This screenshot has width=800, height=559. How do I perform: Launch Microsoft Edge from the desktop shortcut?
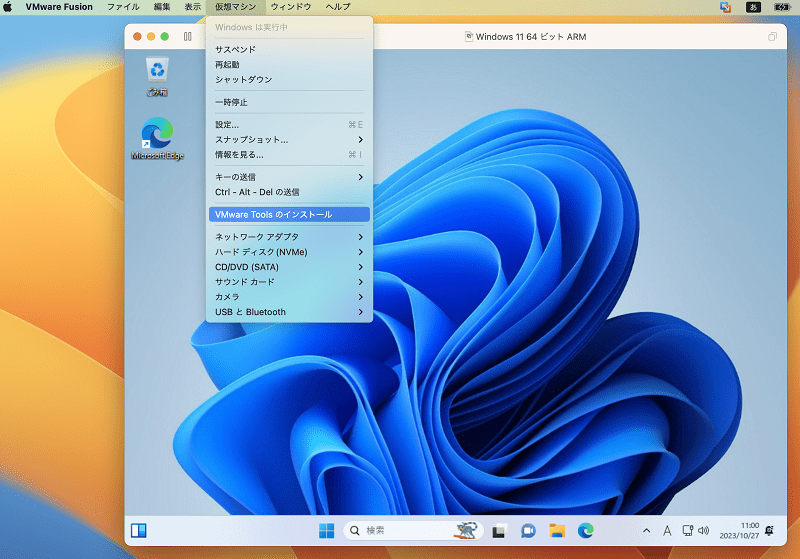click(157, 138)
